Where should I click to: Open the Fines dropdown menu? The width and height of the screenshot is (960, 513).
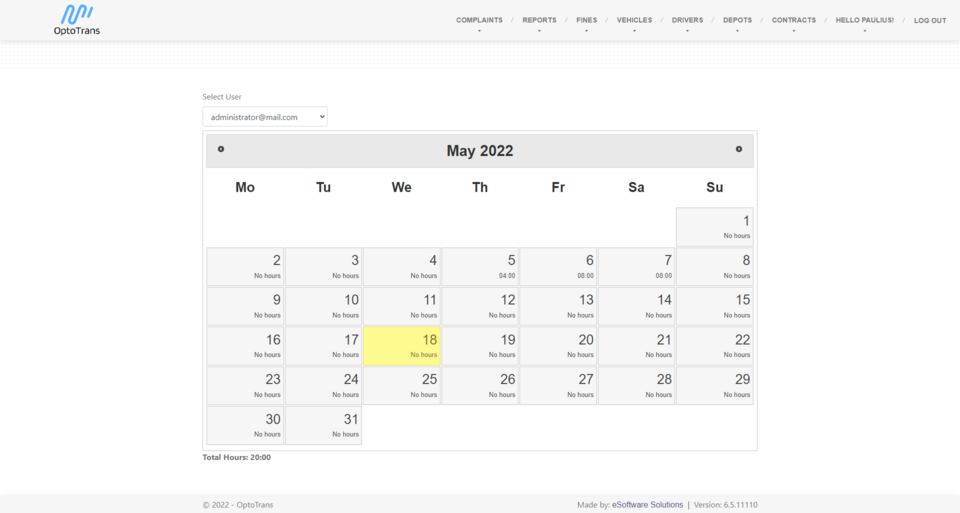pos(586,20)
